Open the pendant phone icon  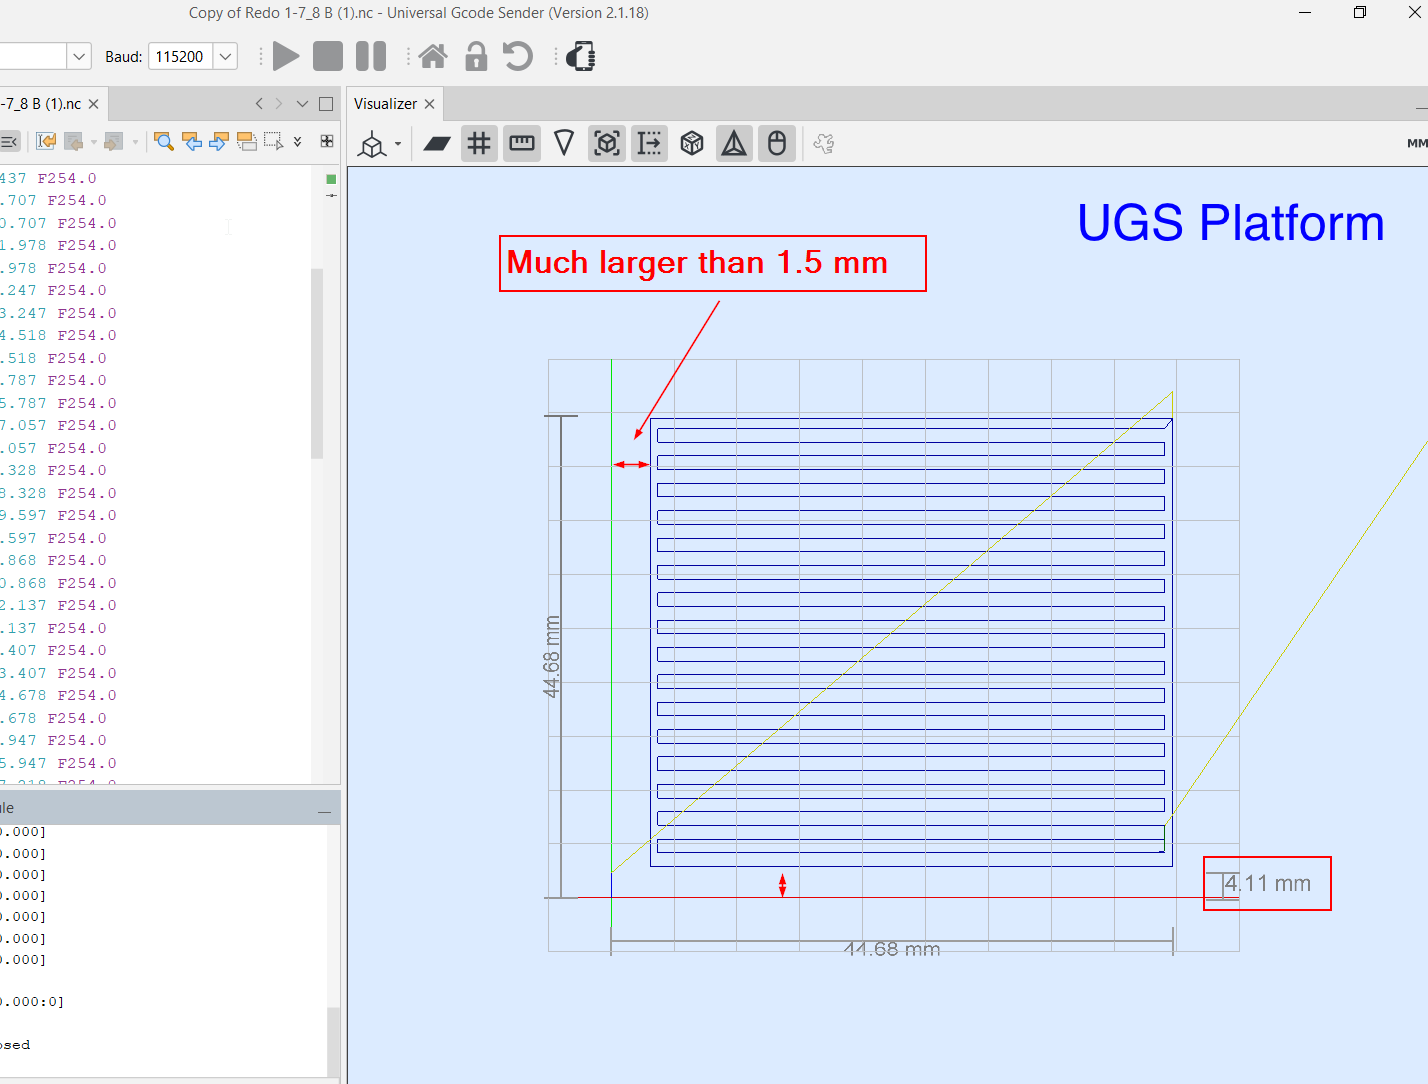[581, 57]
